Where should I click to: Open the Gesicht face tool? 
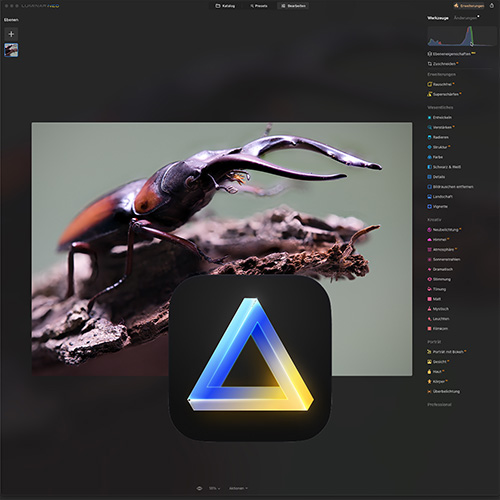tap(438, 362)
